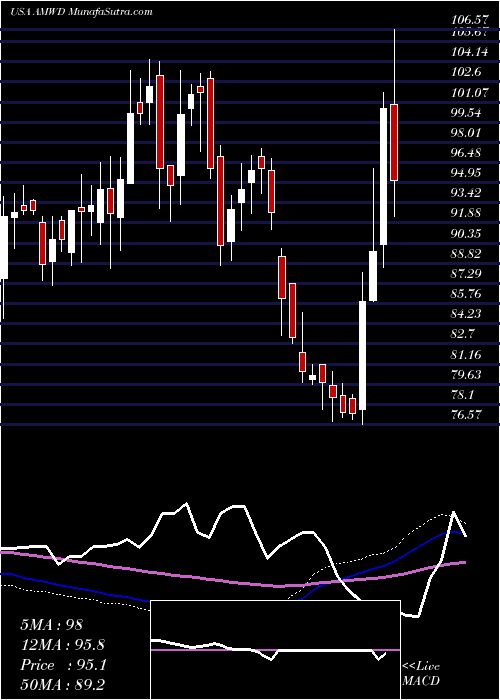This screenshot has width=500, height=700.
Task: Click the 79.63 price axis label
Action: pyautogui.click(x=466, y=374)
